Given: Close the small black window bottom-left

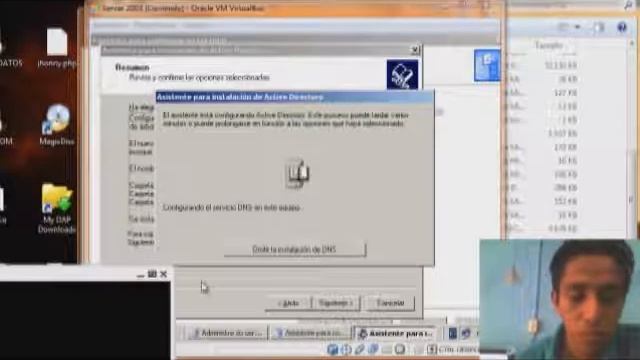Looking at the screenshot, I should [x=164, y=274].
